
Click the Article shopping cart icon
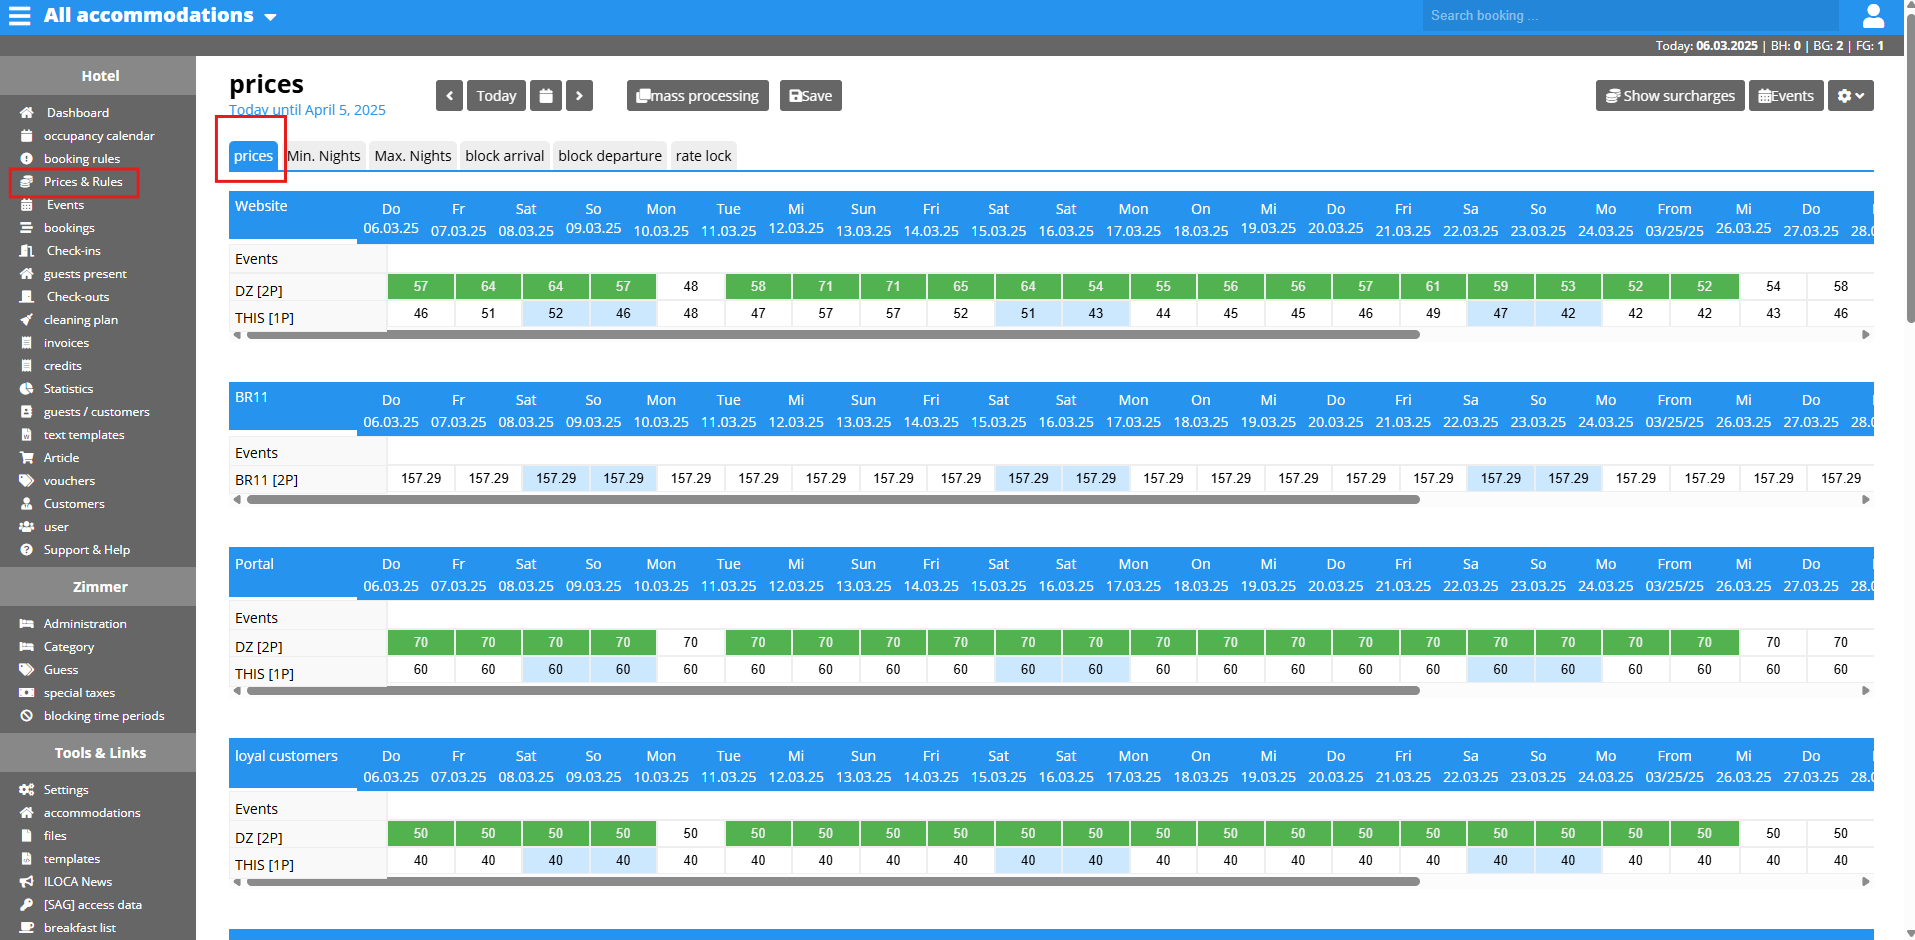[x=27, y=458]
